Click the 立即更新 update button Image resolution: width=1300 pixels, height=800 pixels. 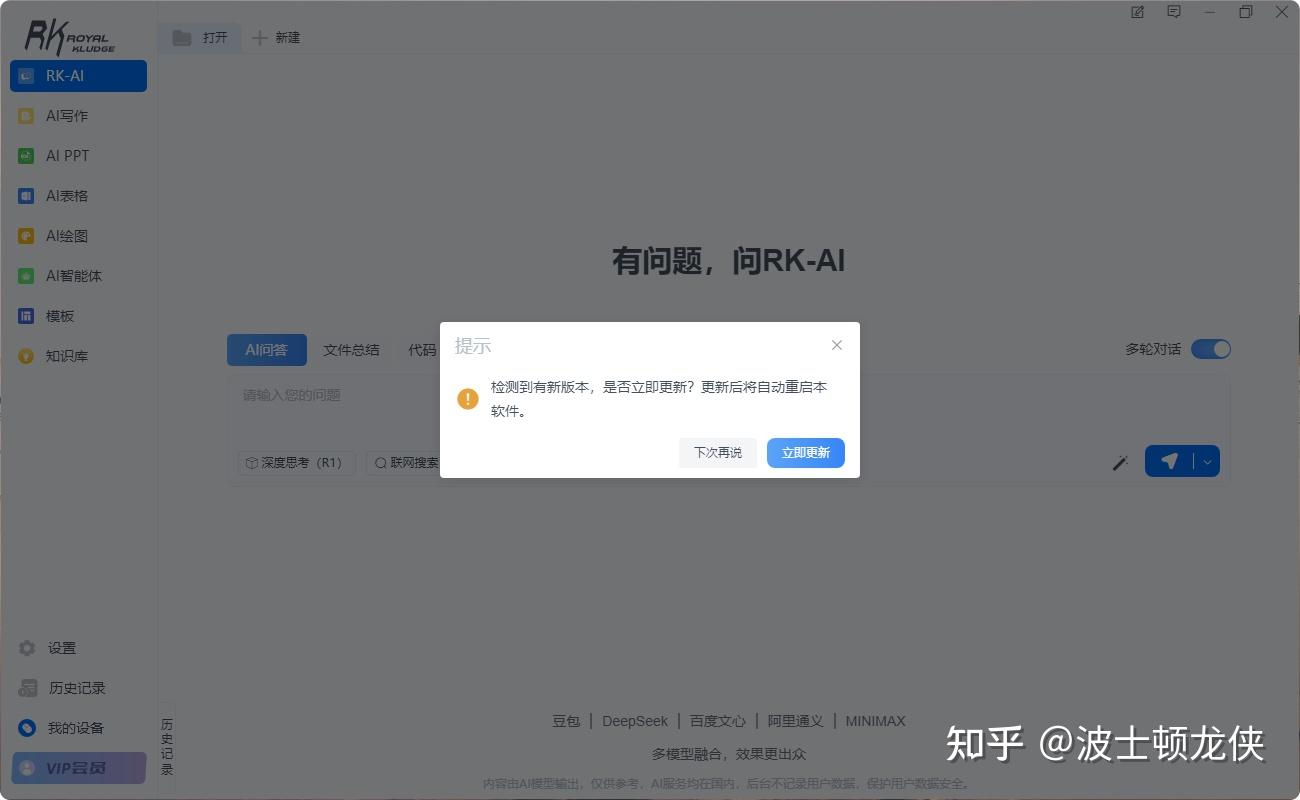click(x=805, y=452)
